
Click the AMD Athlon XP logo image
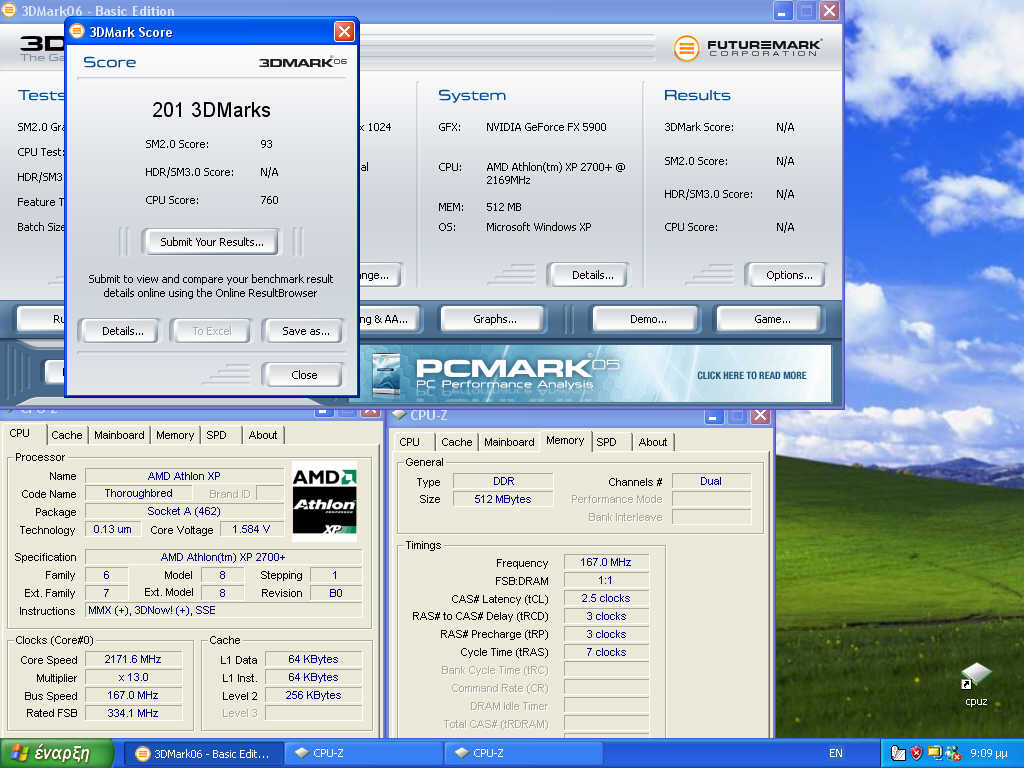(324, 502)
